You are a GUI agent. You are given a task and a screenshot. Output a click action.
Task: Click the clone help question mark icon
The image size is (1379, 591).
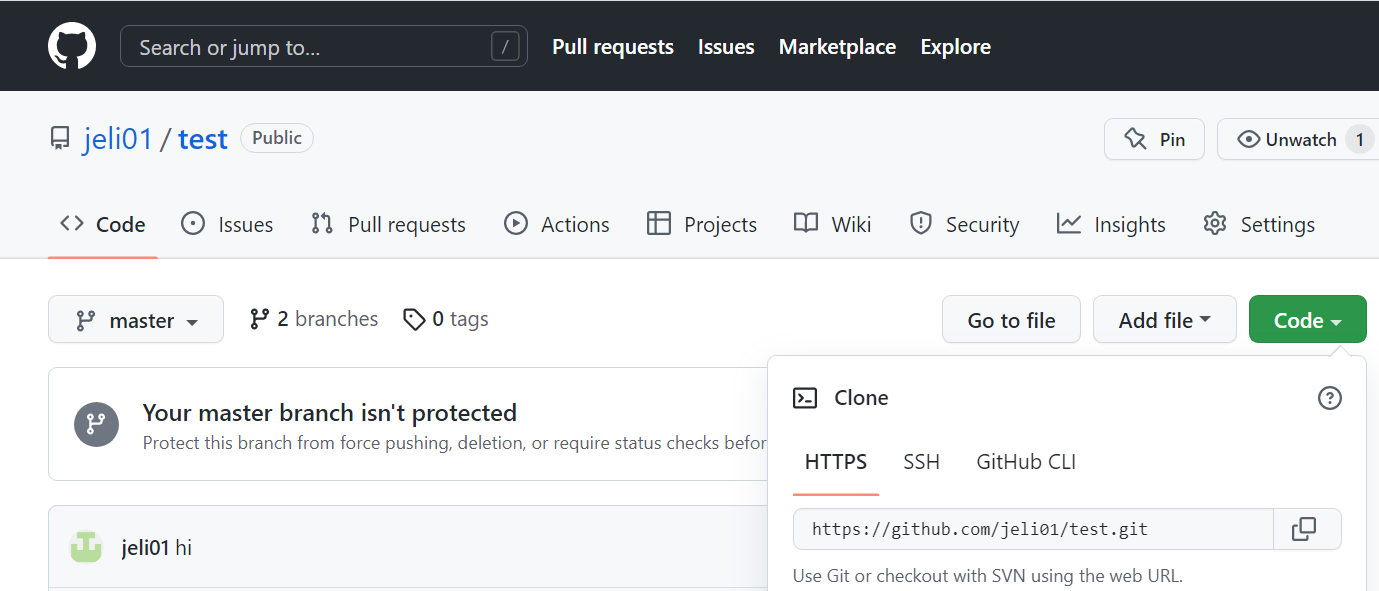pyautogui.click(x=1329, y=397)
